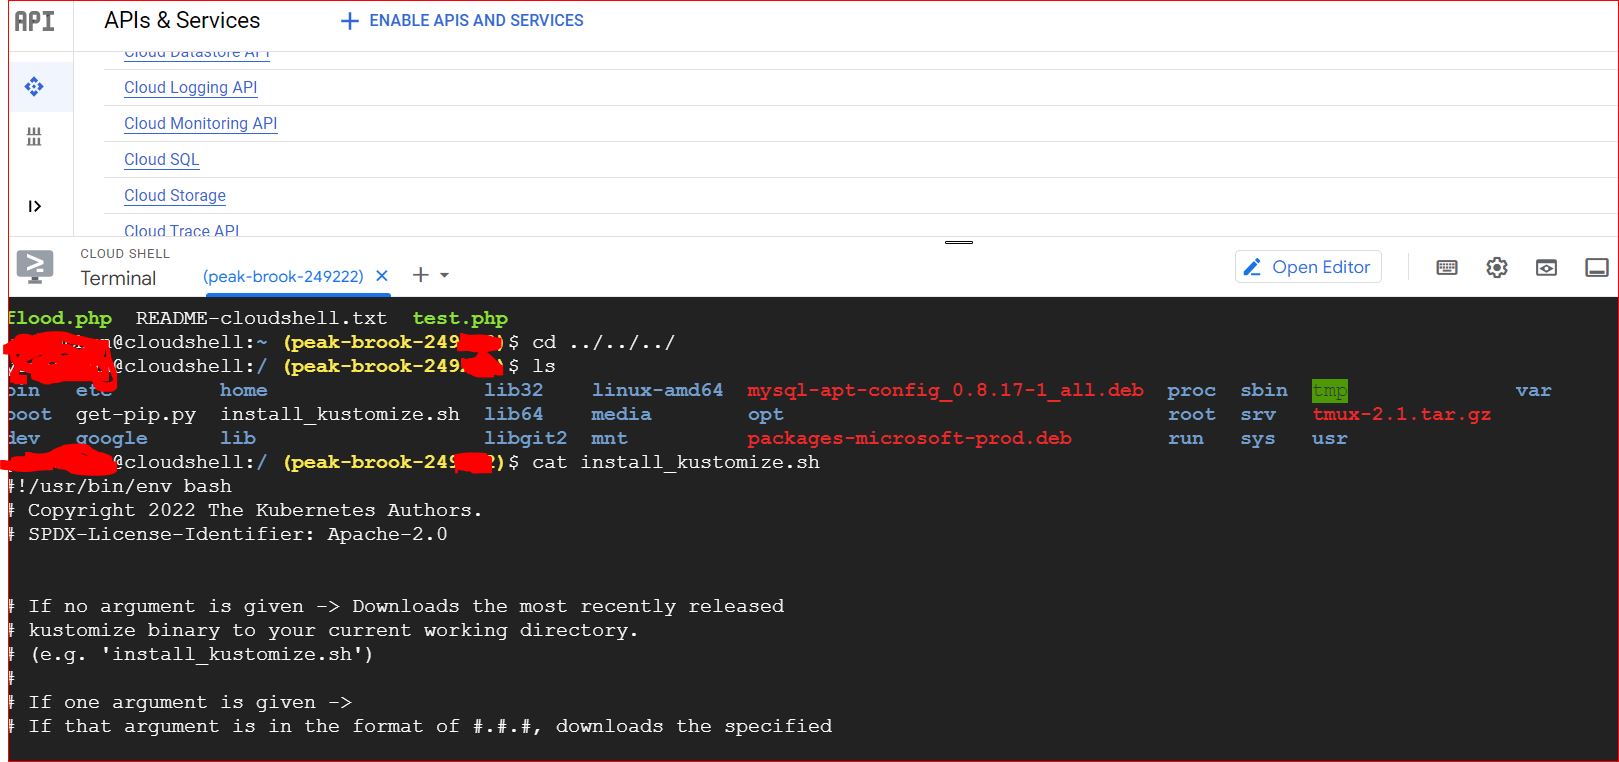Screen dimensions: 1619x762
Task: Click the sbin directory name
Action: 1264,390
